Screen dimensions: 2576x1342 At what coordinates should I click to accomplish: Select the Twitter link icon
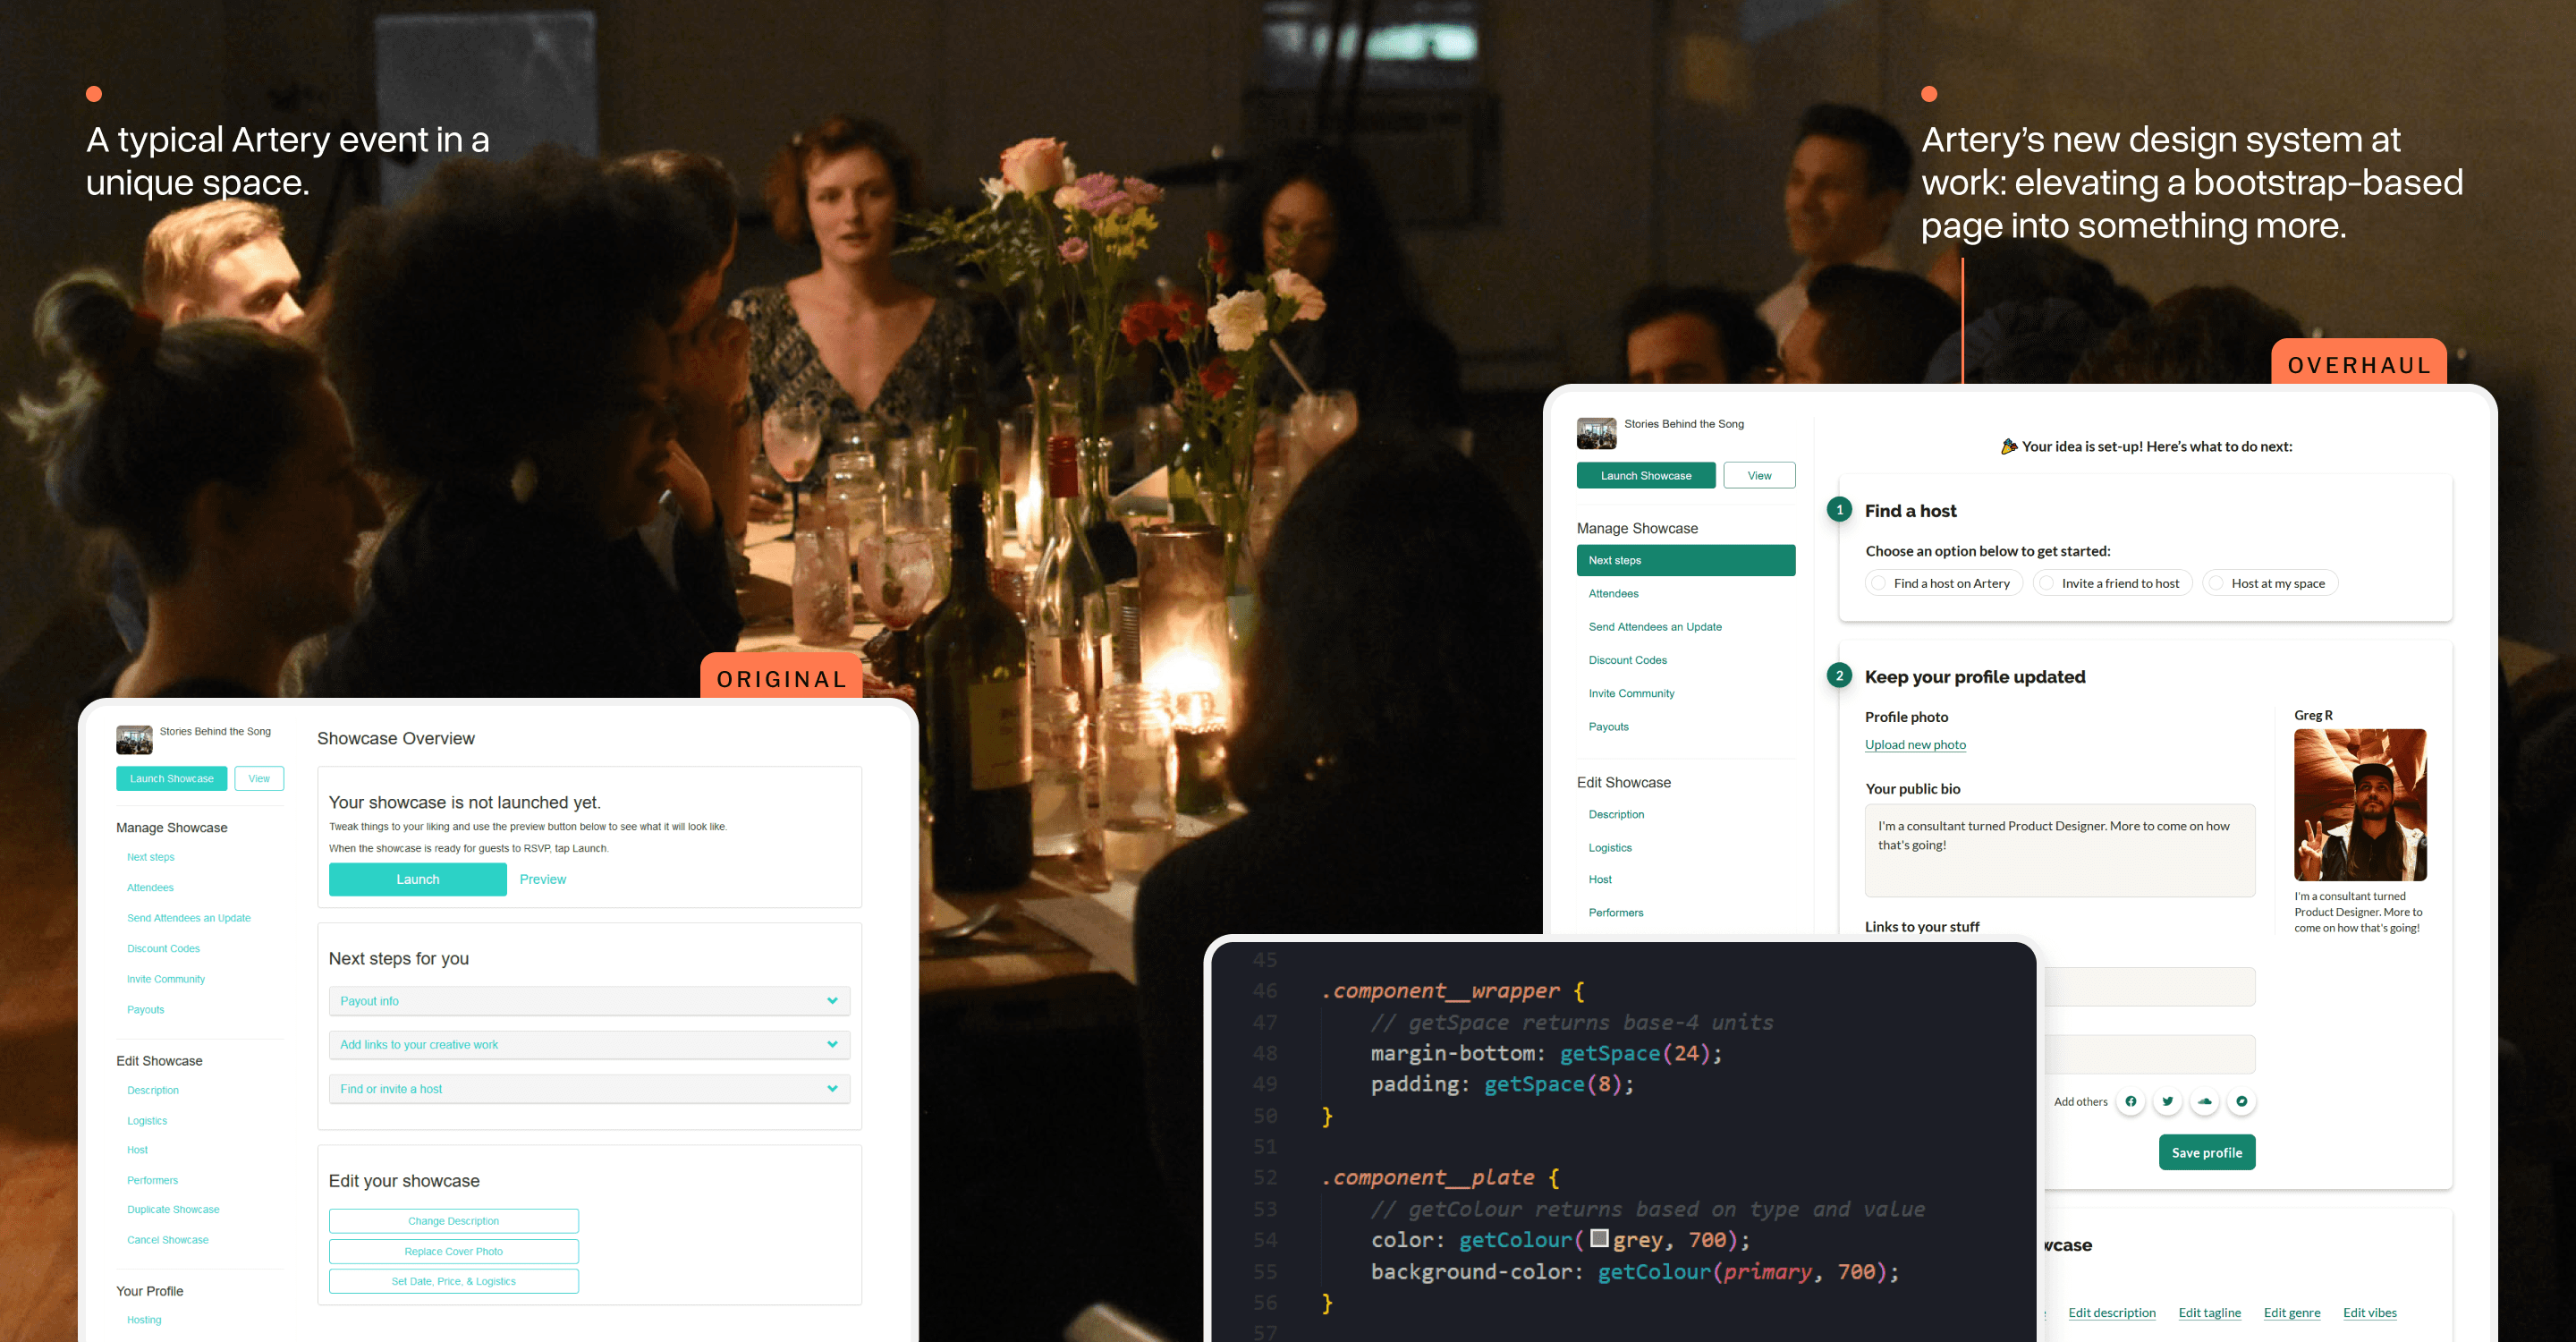click(x=2167, y=1101)
